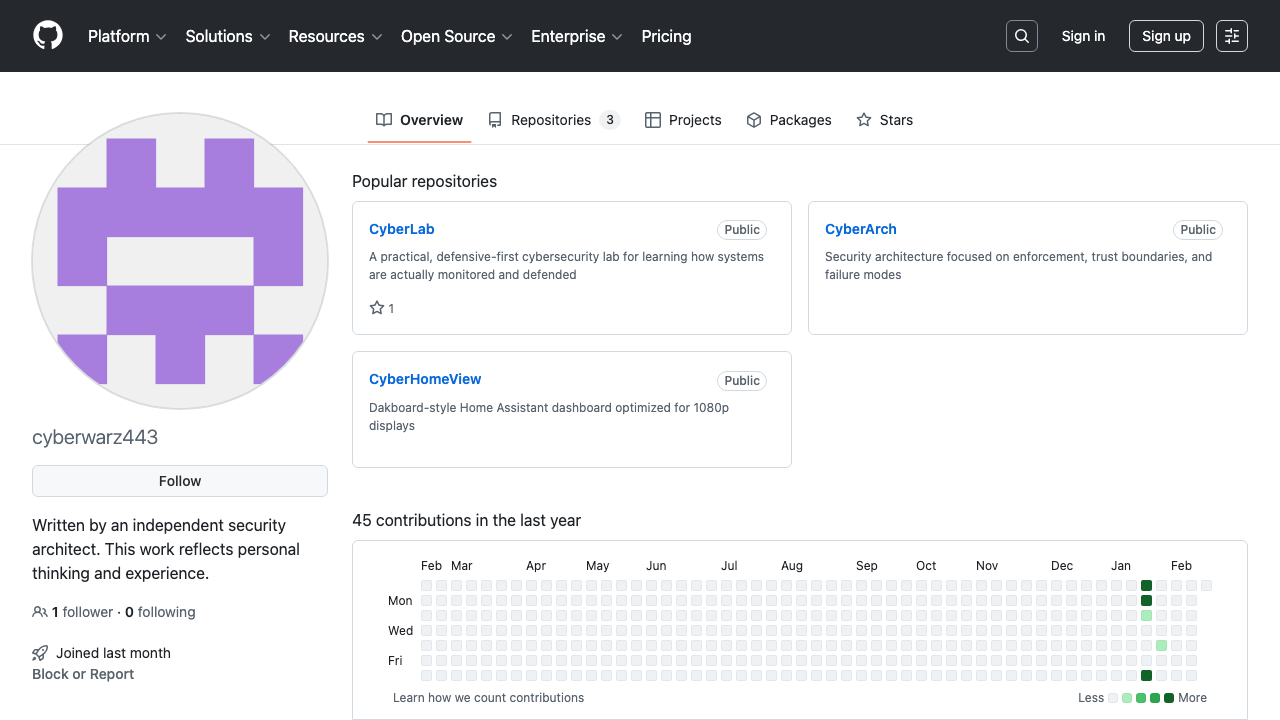This screenshot has height=720, width=1280.
Task: Expand the Open Source menu
Action: pyautogui.click(x=457, y=36)
